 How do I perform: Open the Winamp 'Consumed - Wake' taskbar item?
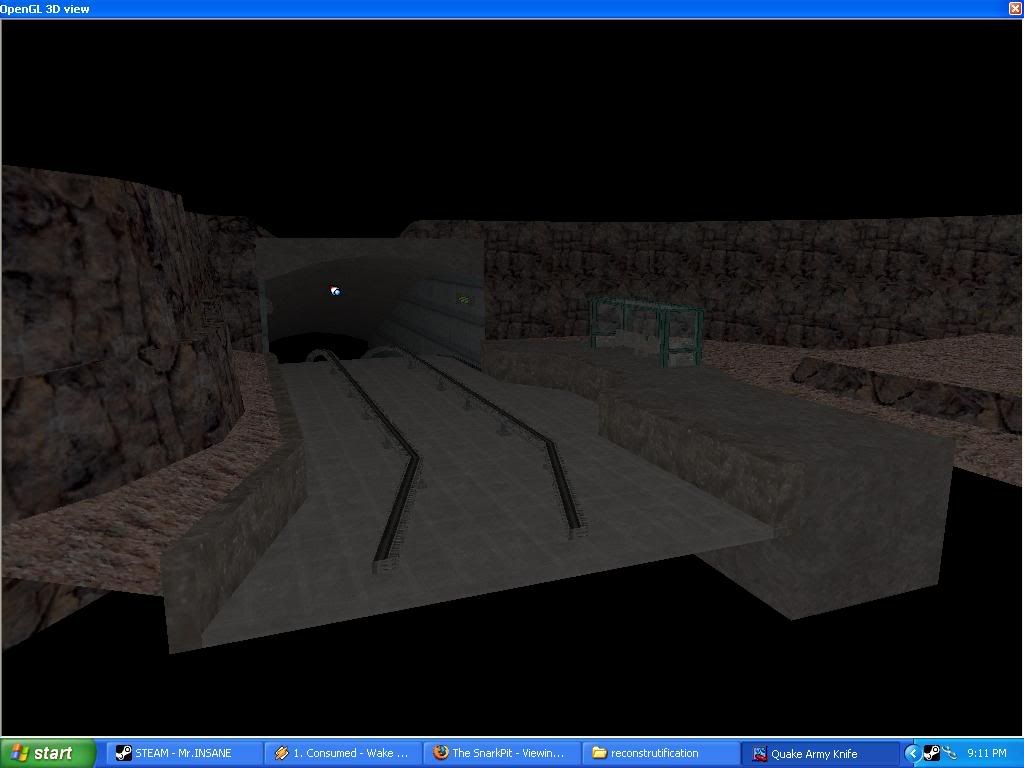343,753
